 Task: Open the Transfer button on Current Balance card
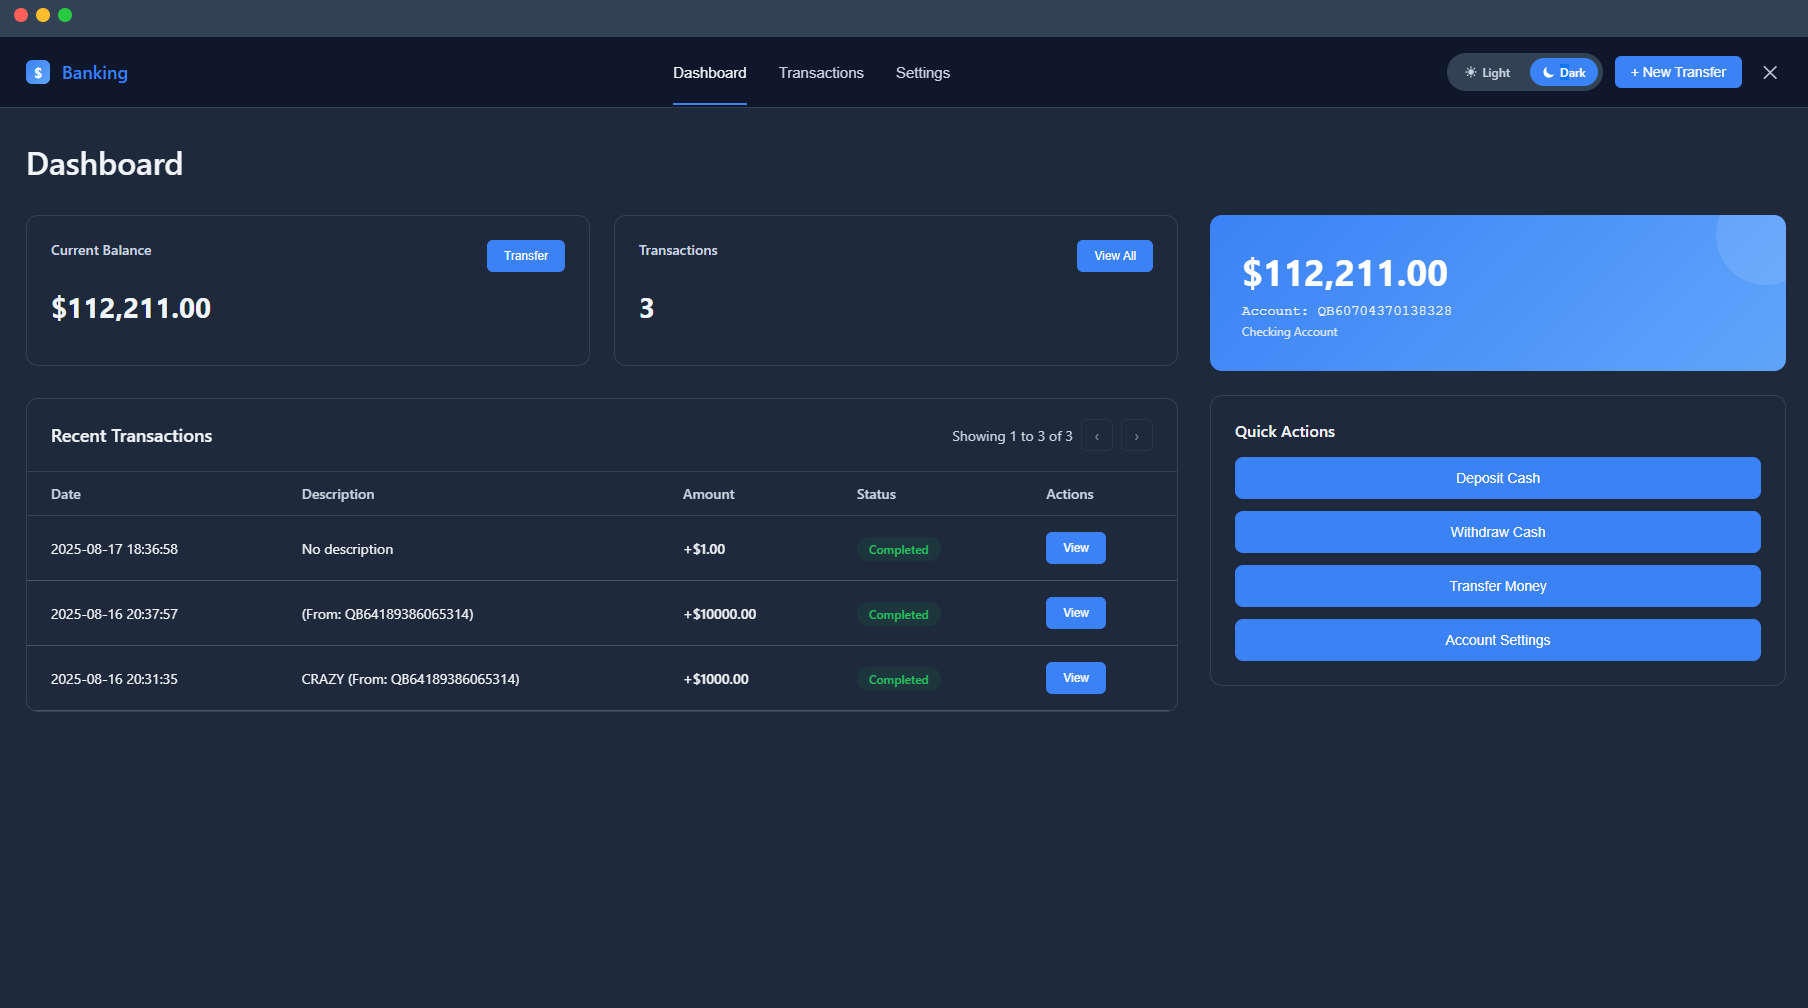tap(525, 255)
